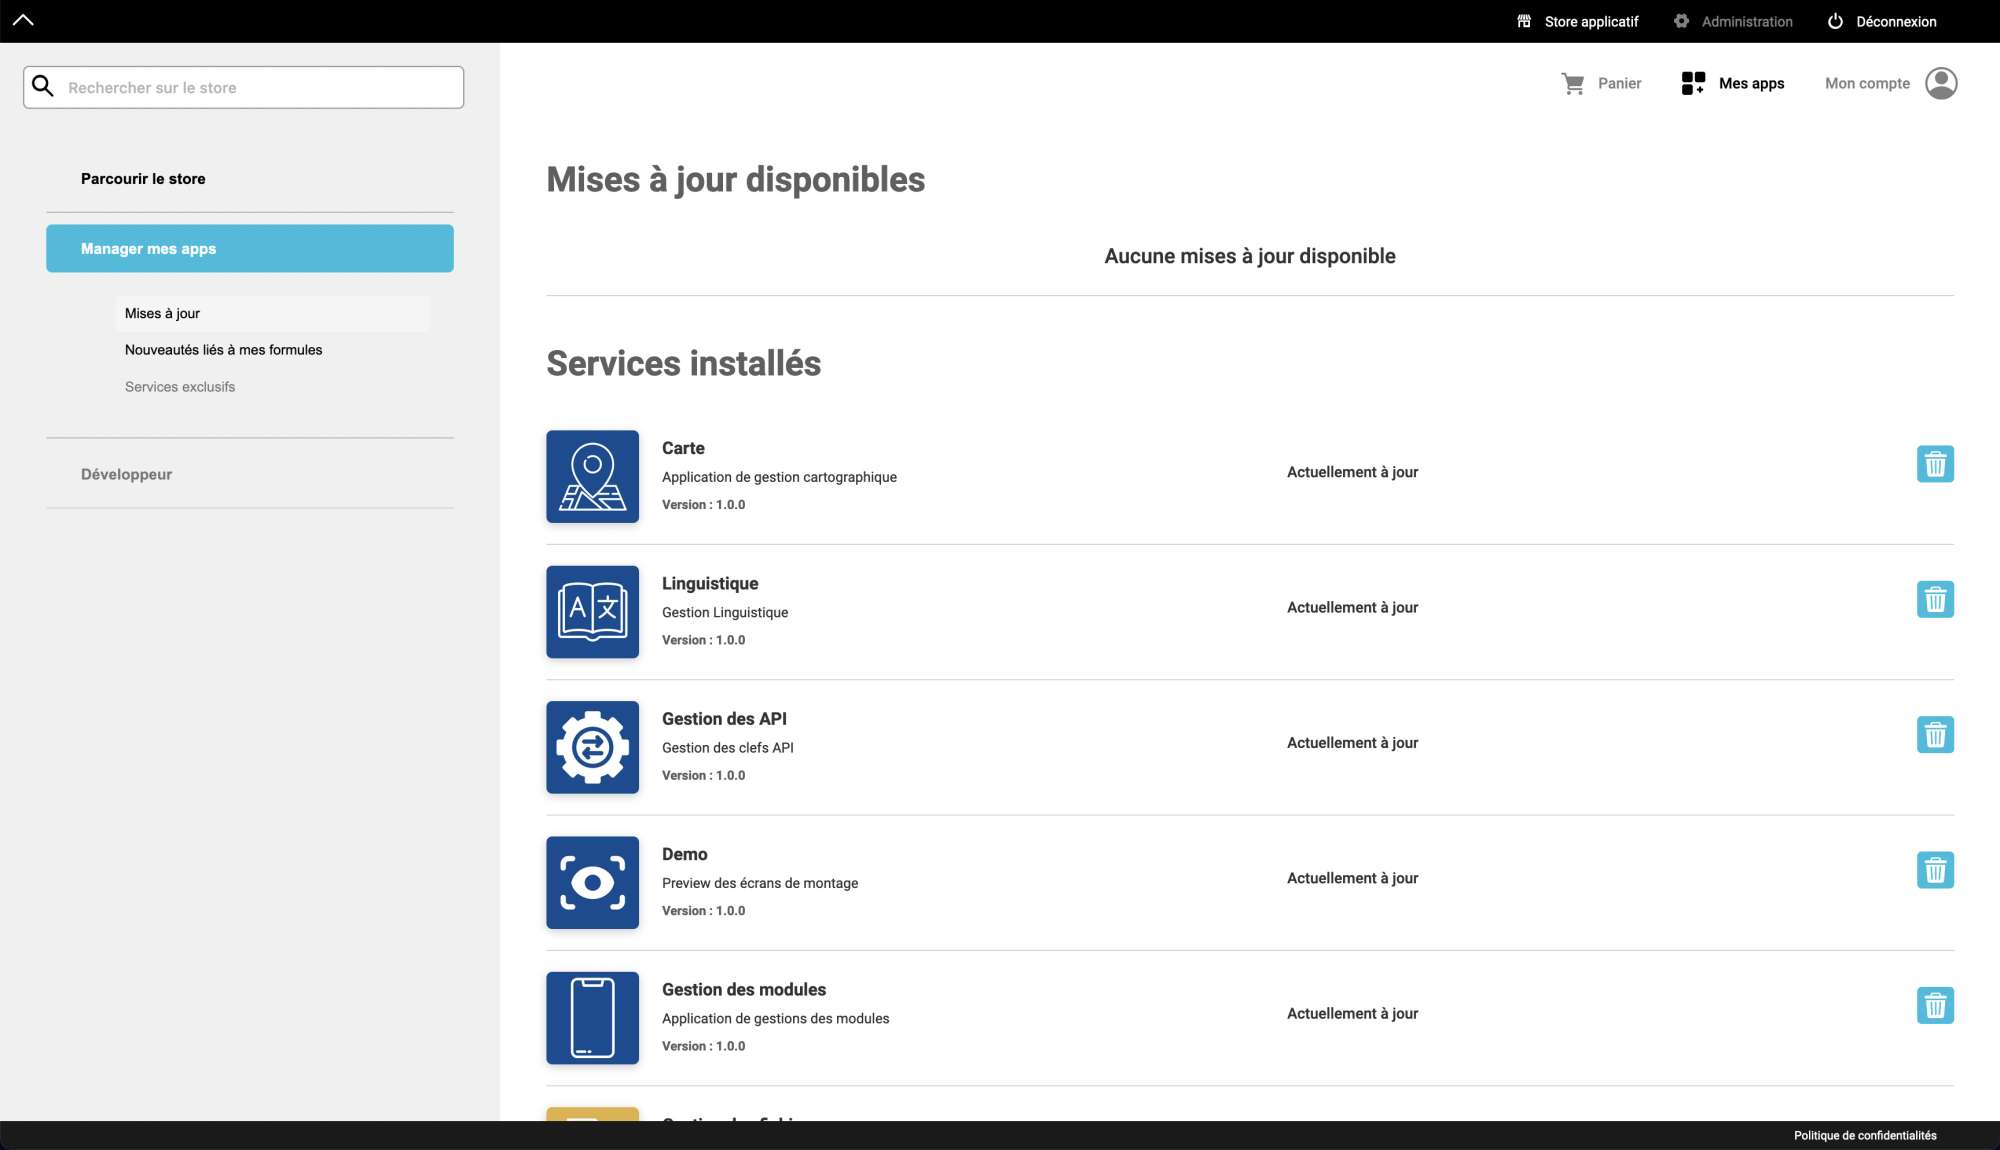Viewport: 2000px width, 1150px height.
Task: Open Nouveautés liés à mes formules
Action: [223, 350]
